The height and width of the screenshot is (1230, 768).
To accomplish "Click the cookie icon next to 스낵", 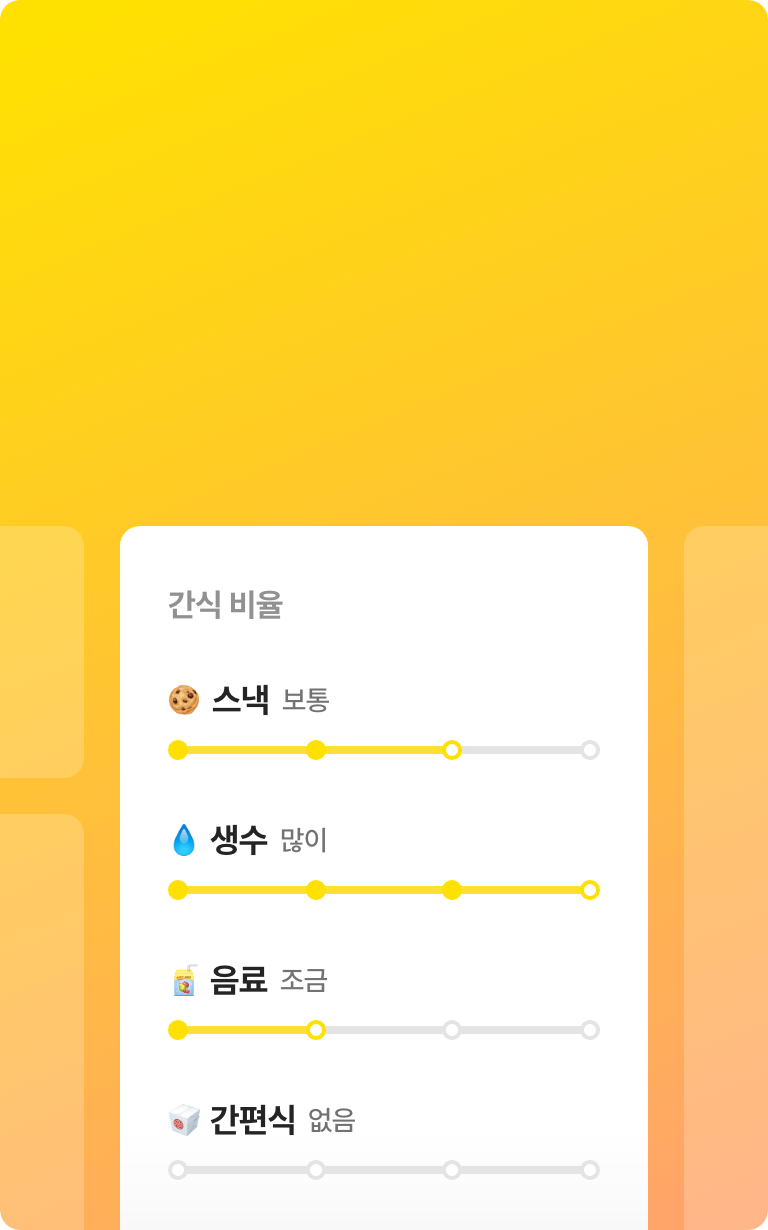I will (x=184, y=700).
